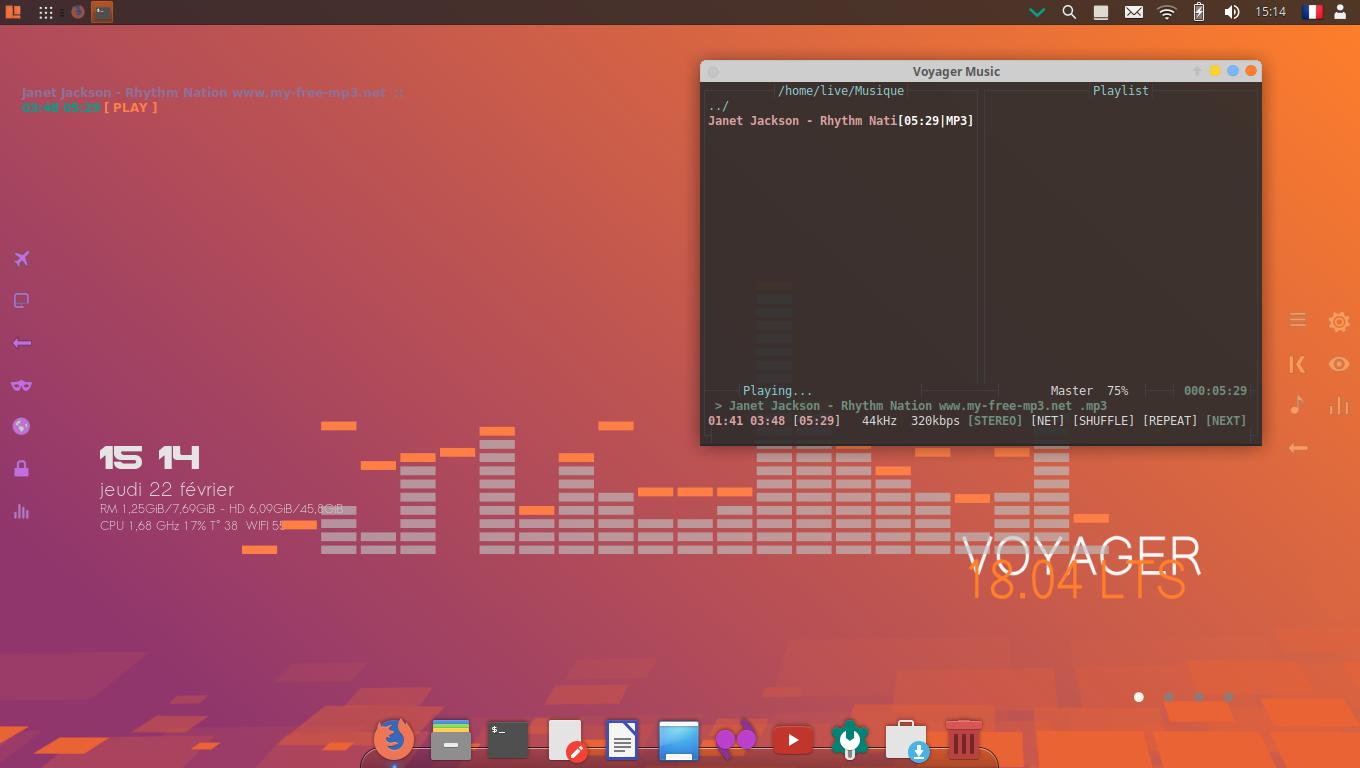
Task: Click the blue desktop window dock icon
Action: tap(679, 741)
